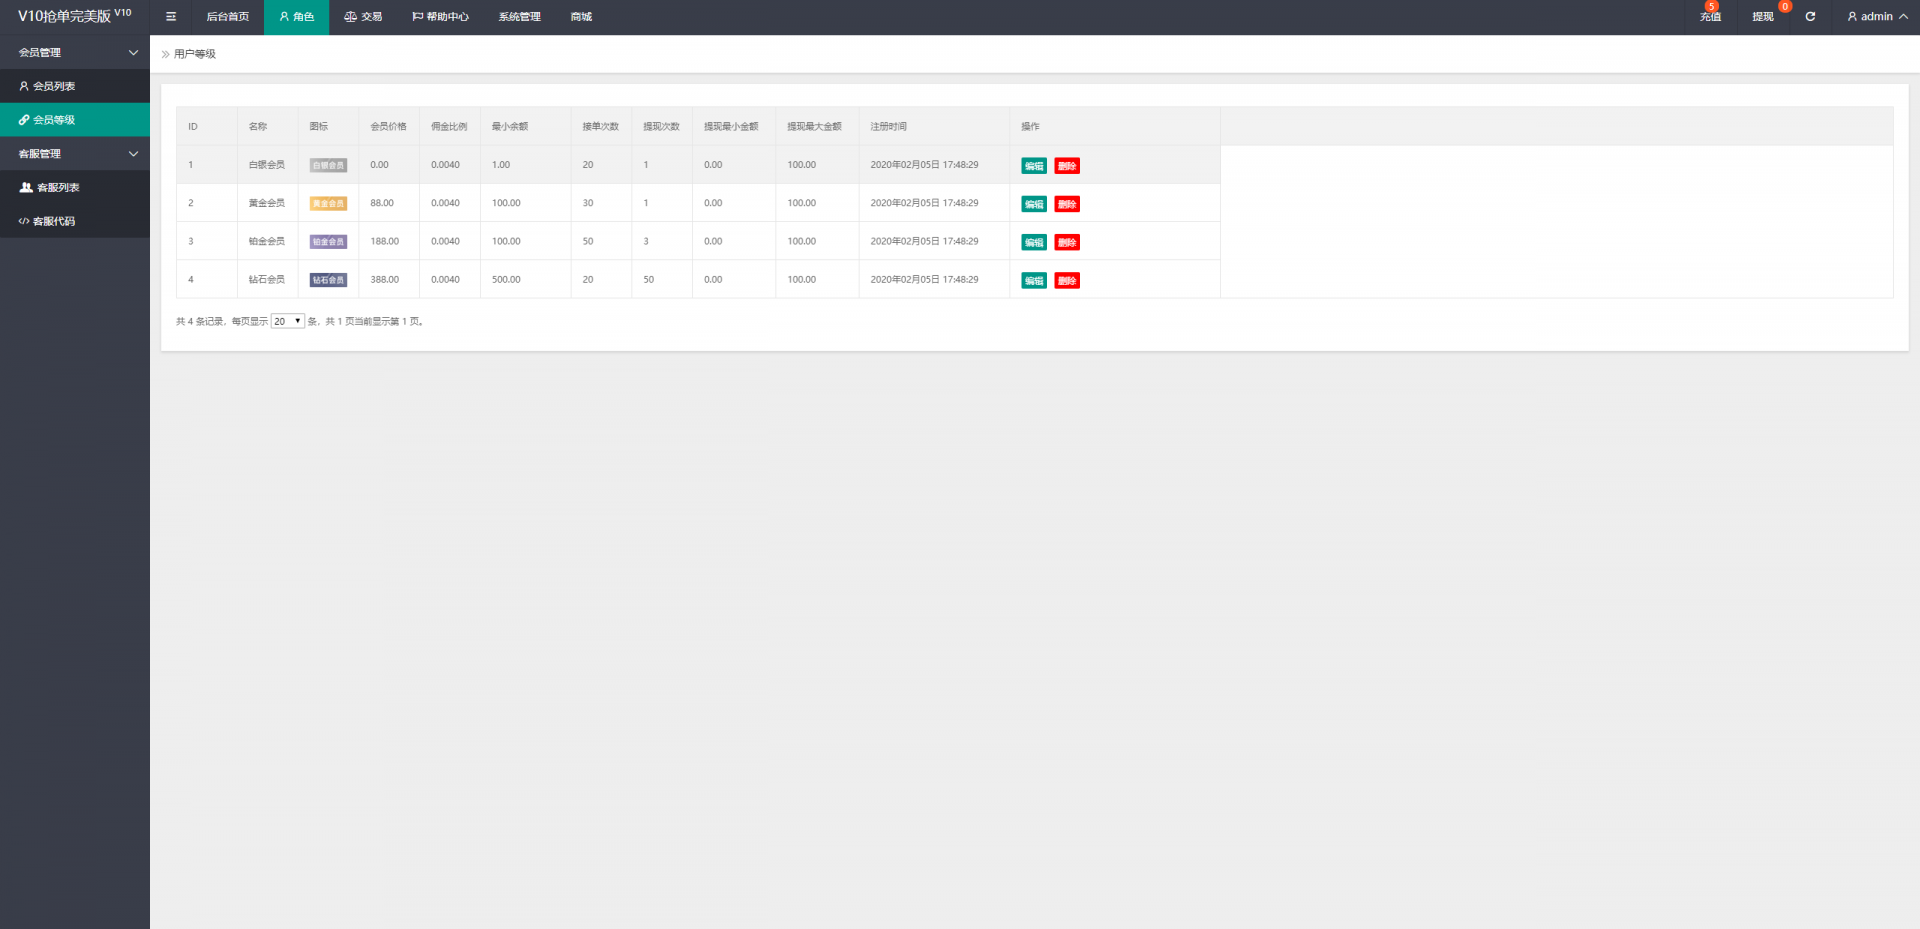Open 客服代码 in the sidebar

tap(54, 221)
